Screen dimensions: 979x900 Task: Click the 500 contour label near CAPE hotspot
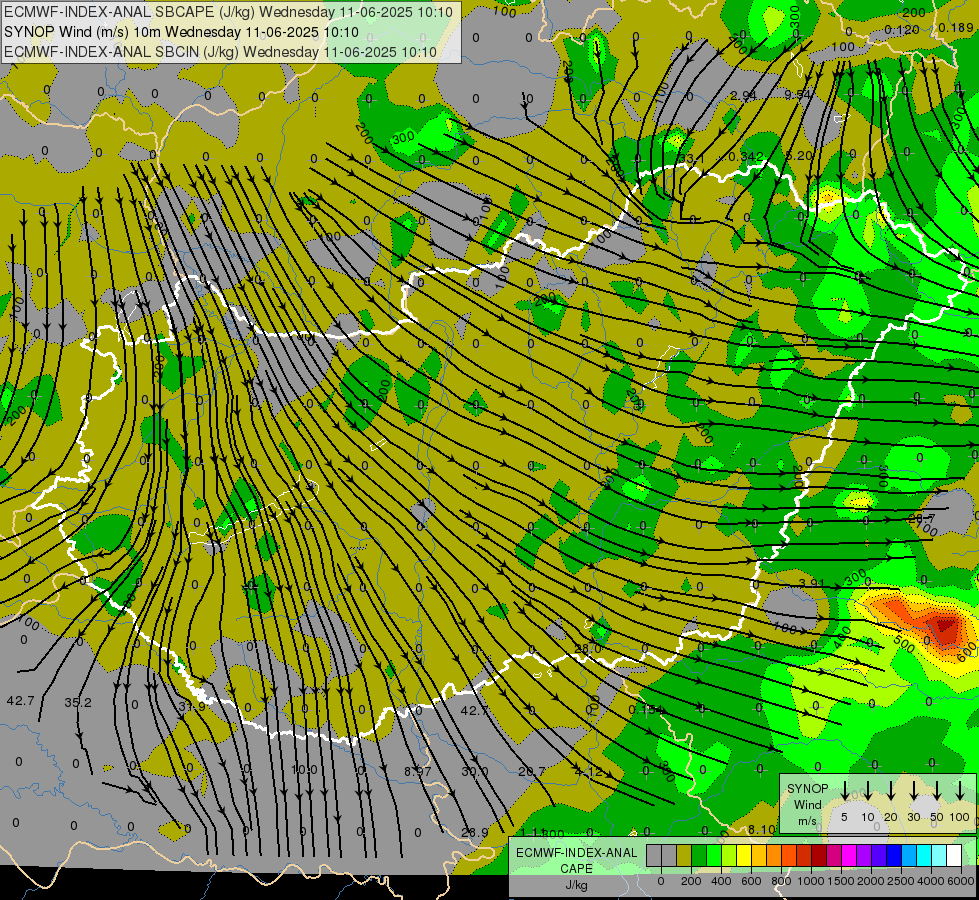(903, 645)
